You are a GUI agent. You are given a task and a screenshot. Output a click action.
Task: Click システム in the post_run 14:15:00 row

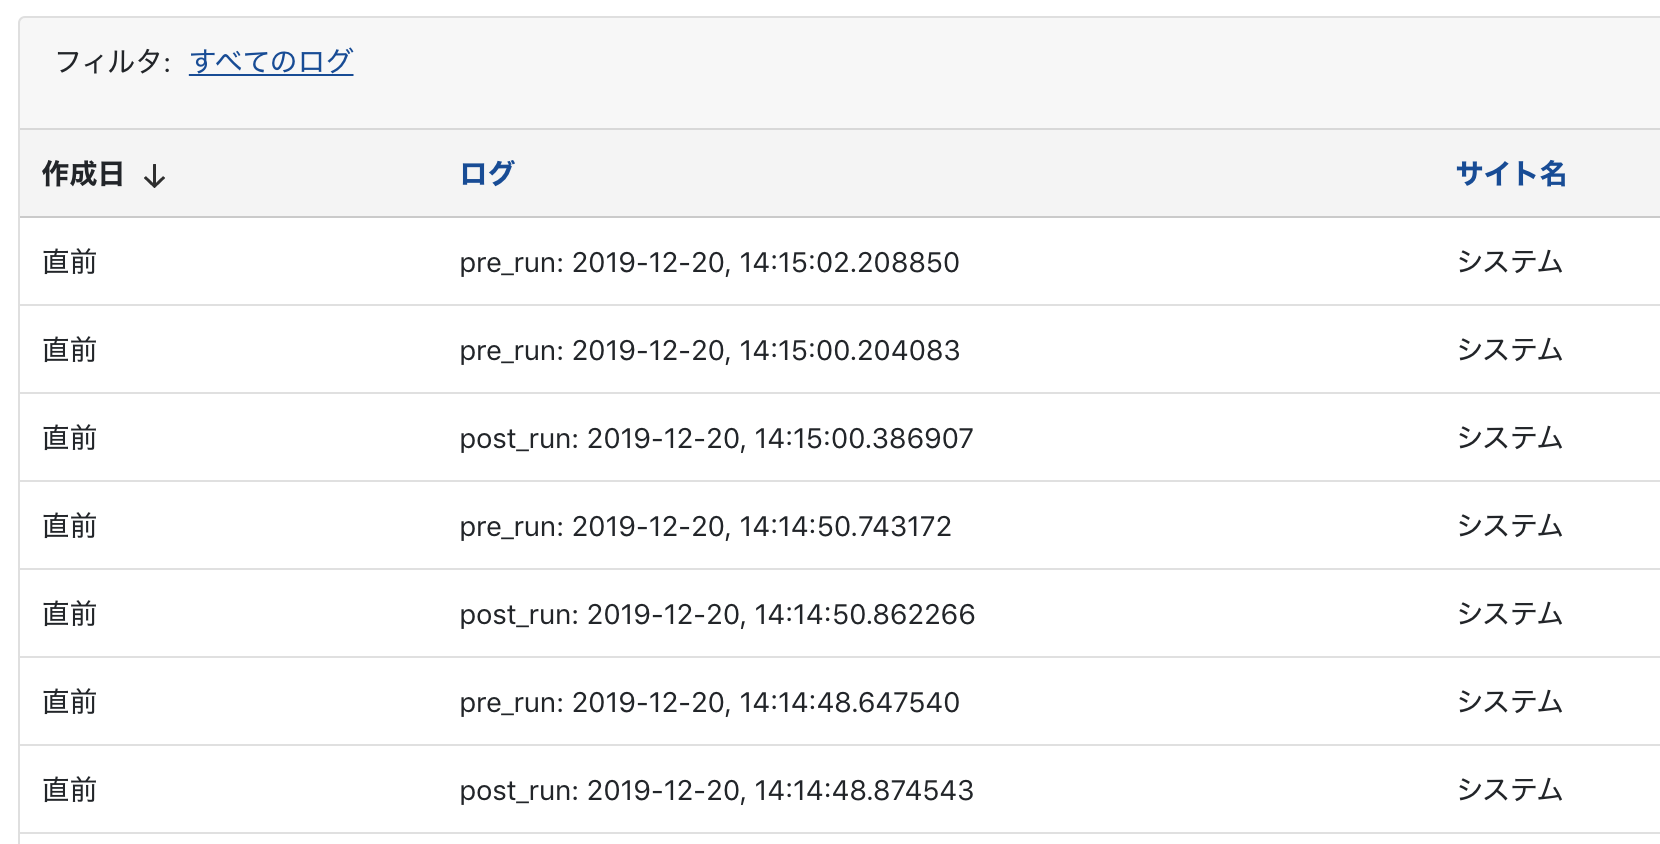1509,438
